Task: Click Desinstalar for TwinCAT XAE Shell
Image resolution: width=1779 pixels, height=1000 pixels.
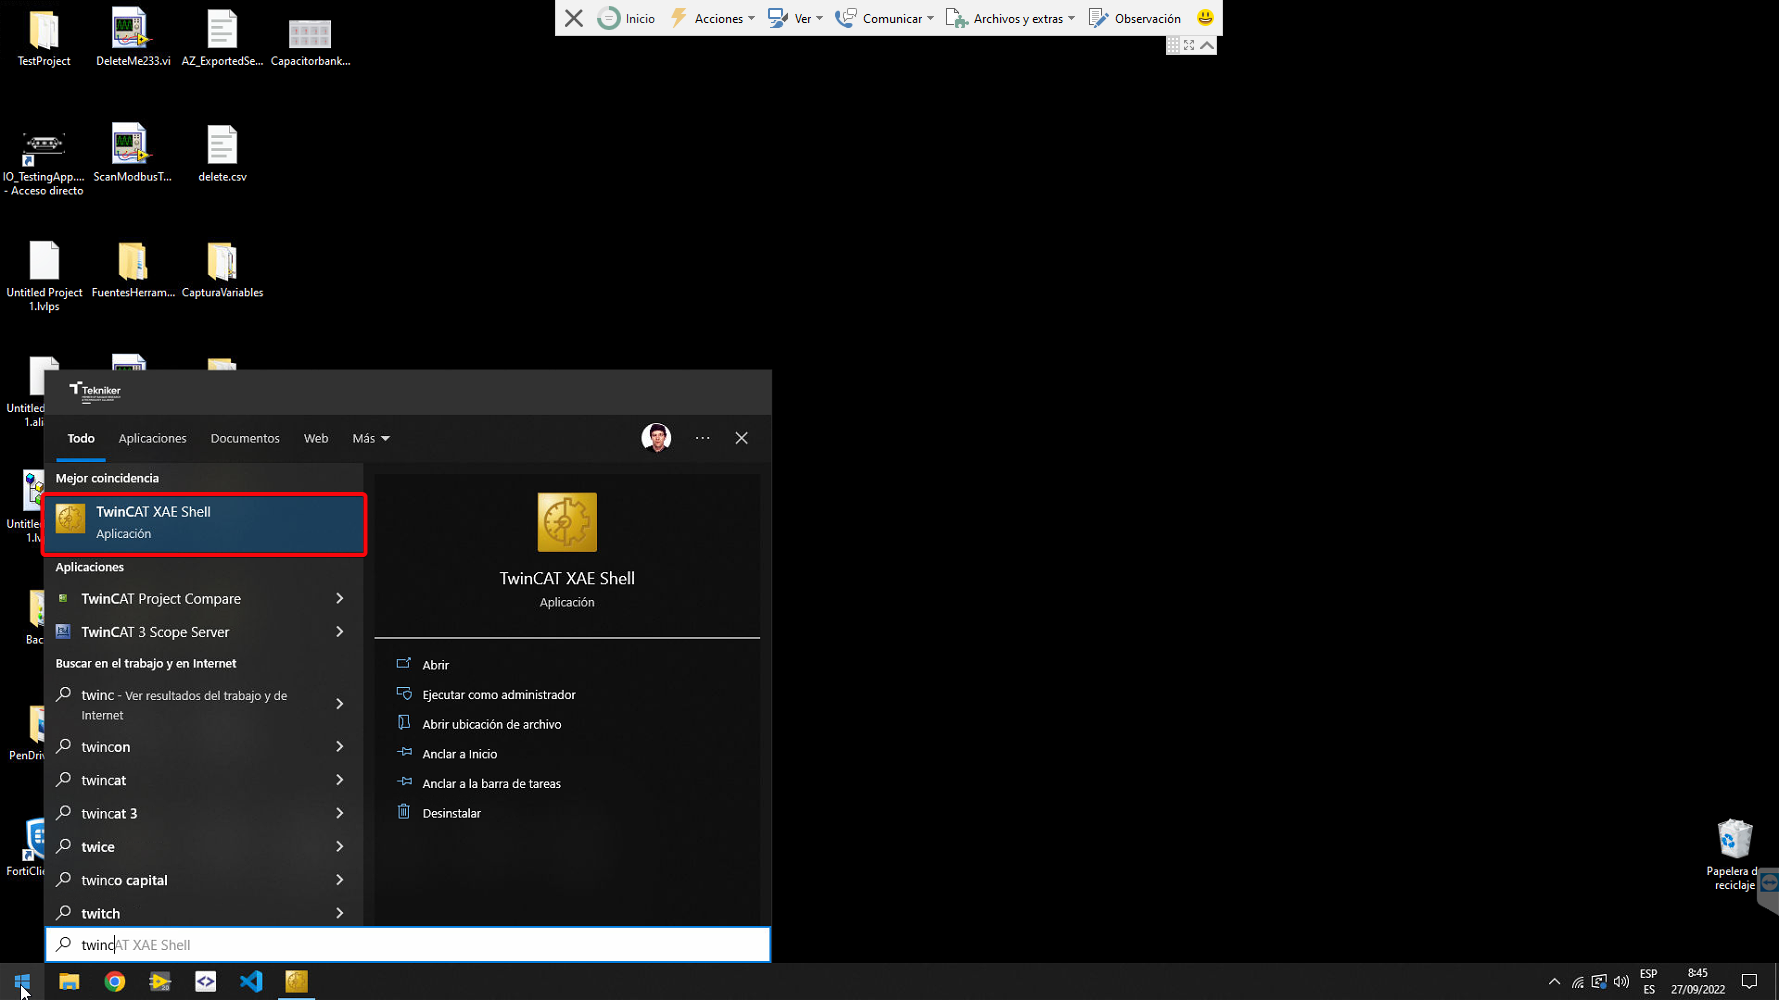Action: click(x=451, y=813)
